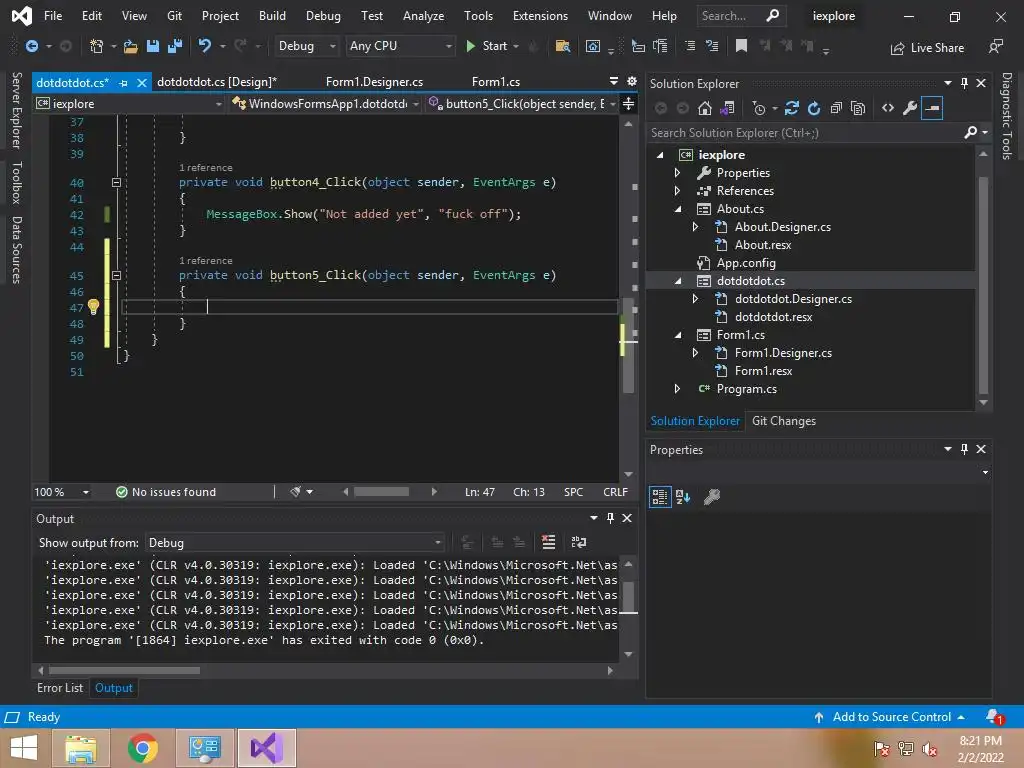Collapse the button5_Click method outline
Screen dimensions: 1024x768
116,276
